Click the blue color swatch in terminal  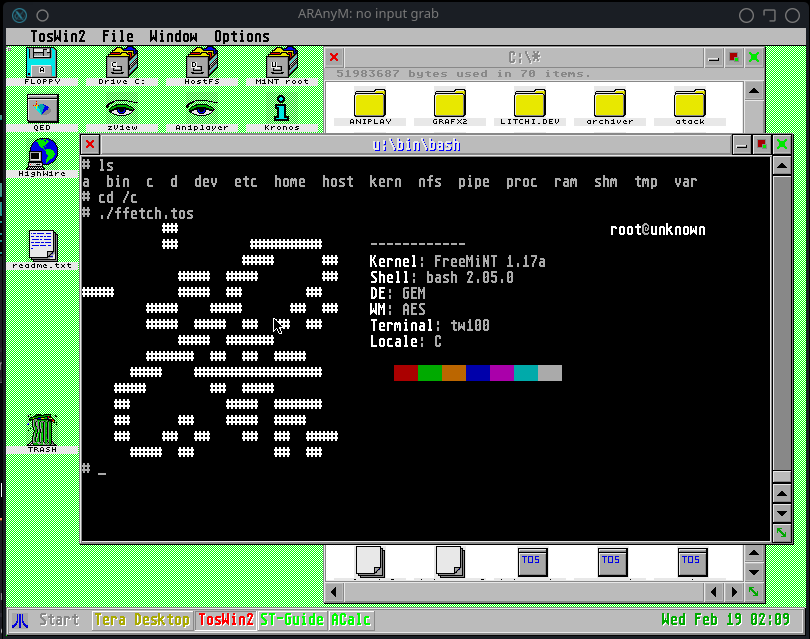[478, 373]
